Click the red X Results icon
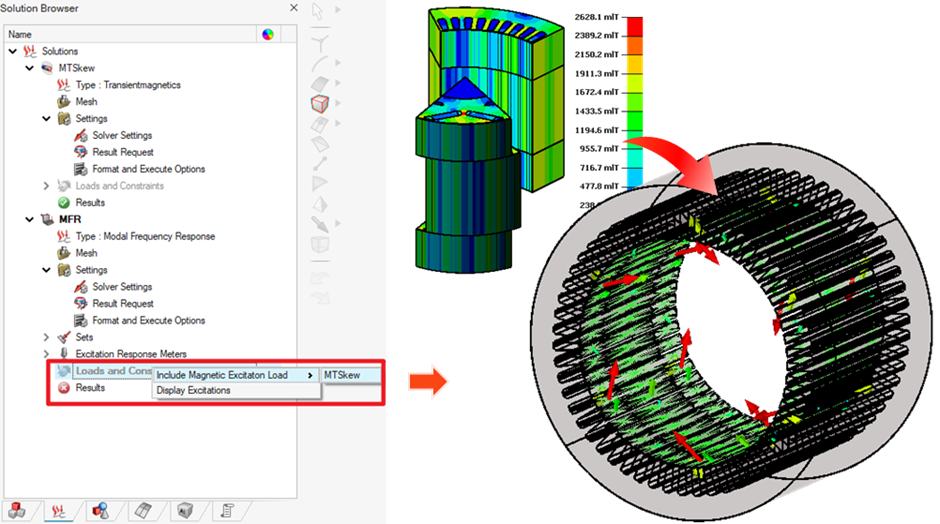The image size is (940, 524). pyautogui.click(x=64, y=388)
